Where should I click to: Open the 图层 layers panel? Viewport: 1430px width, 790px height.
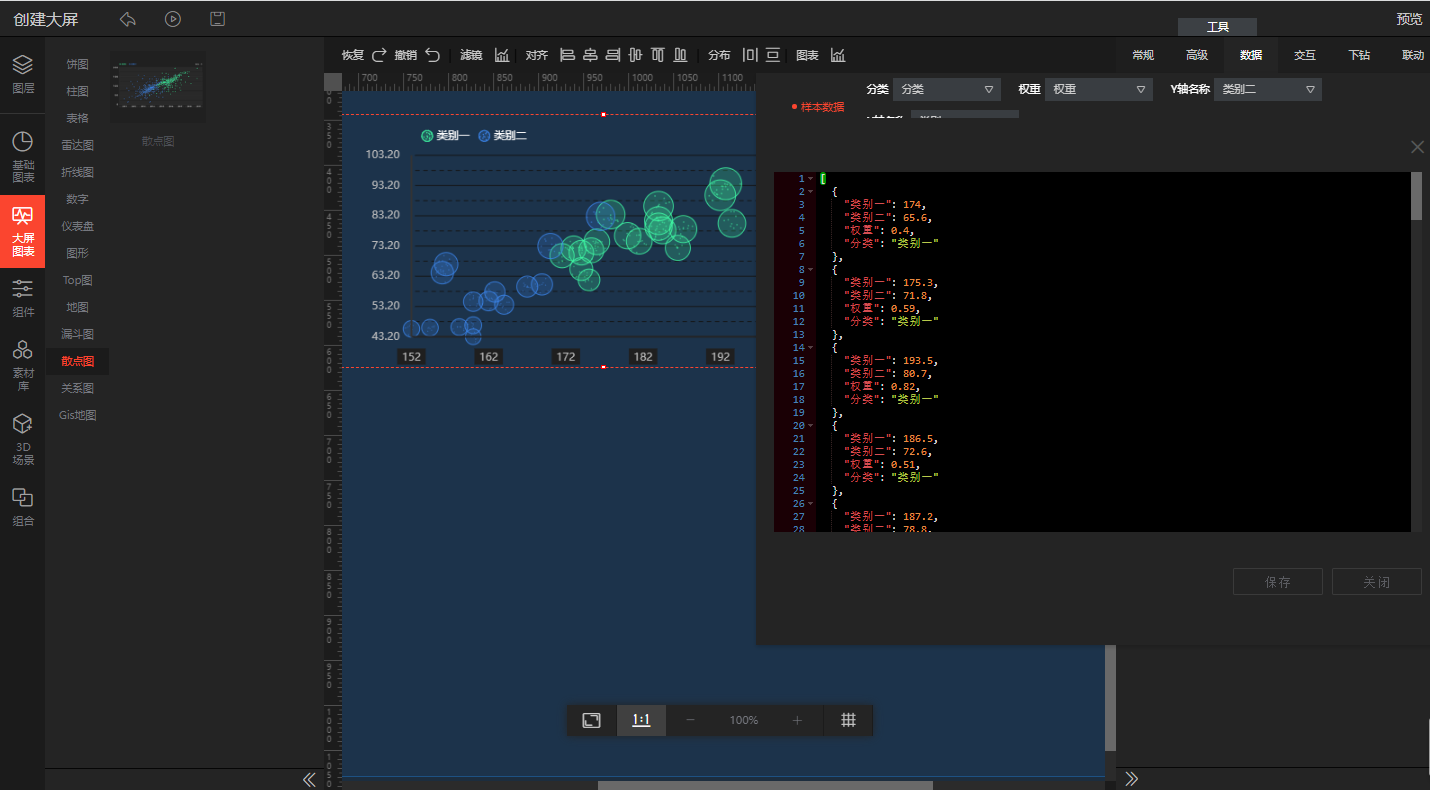click(23, 75)
